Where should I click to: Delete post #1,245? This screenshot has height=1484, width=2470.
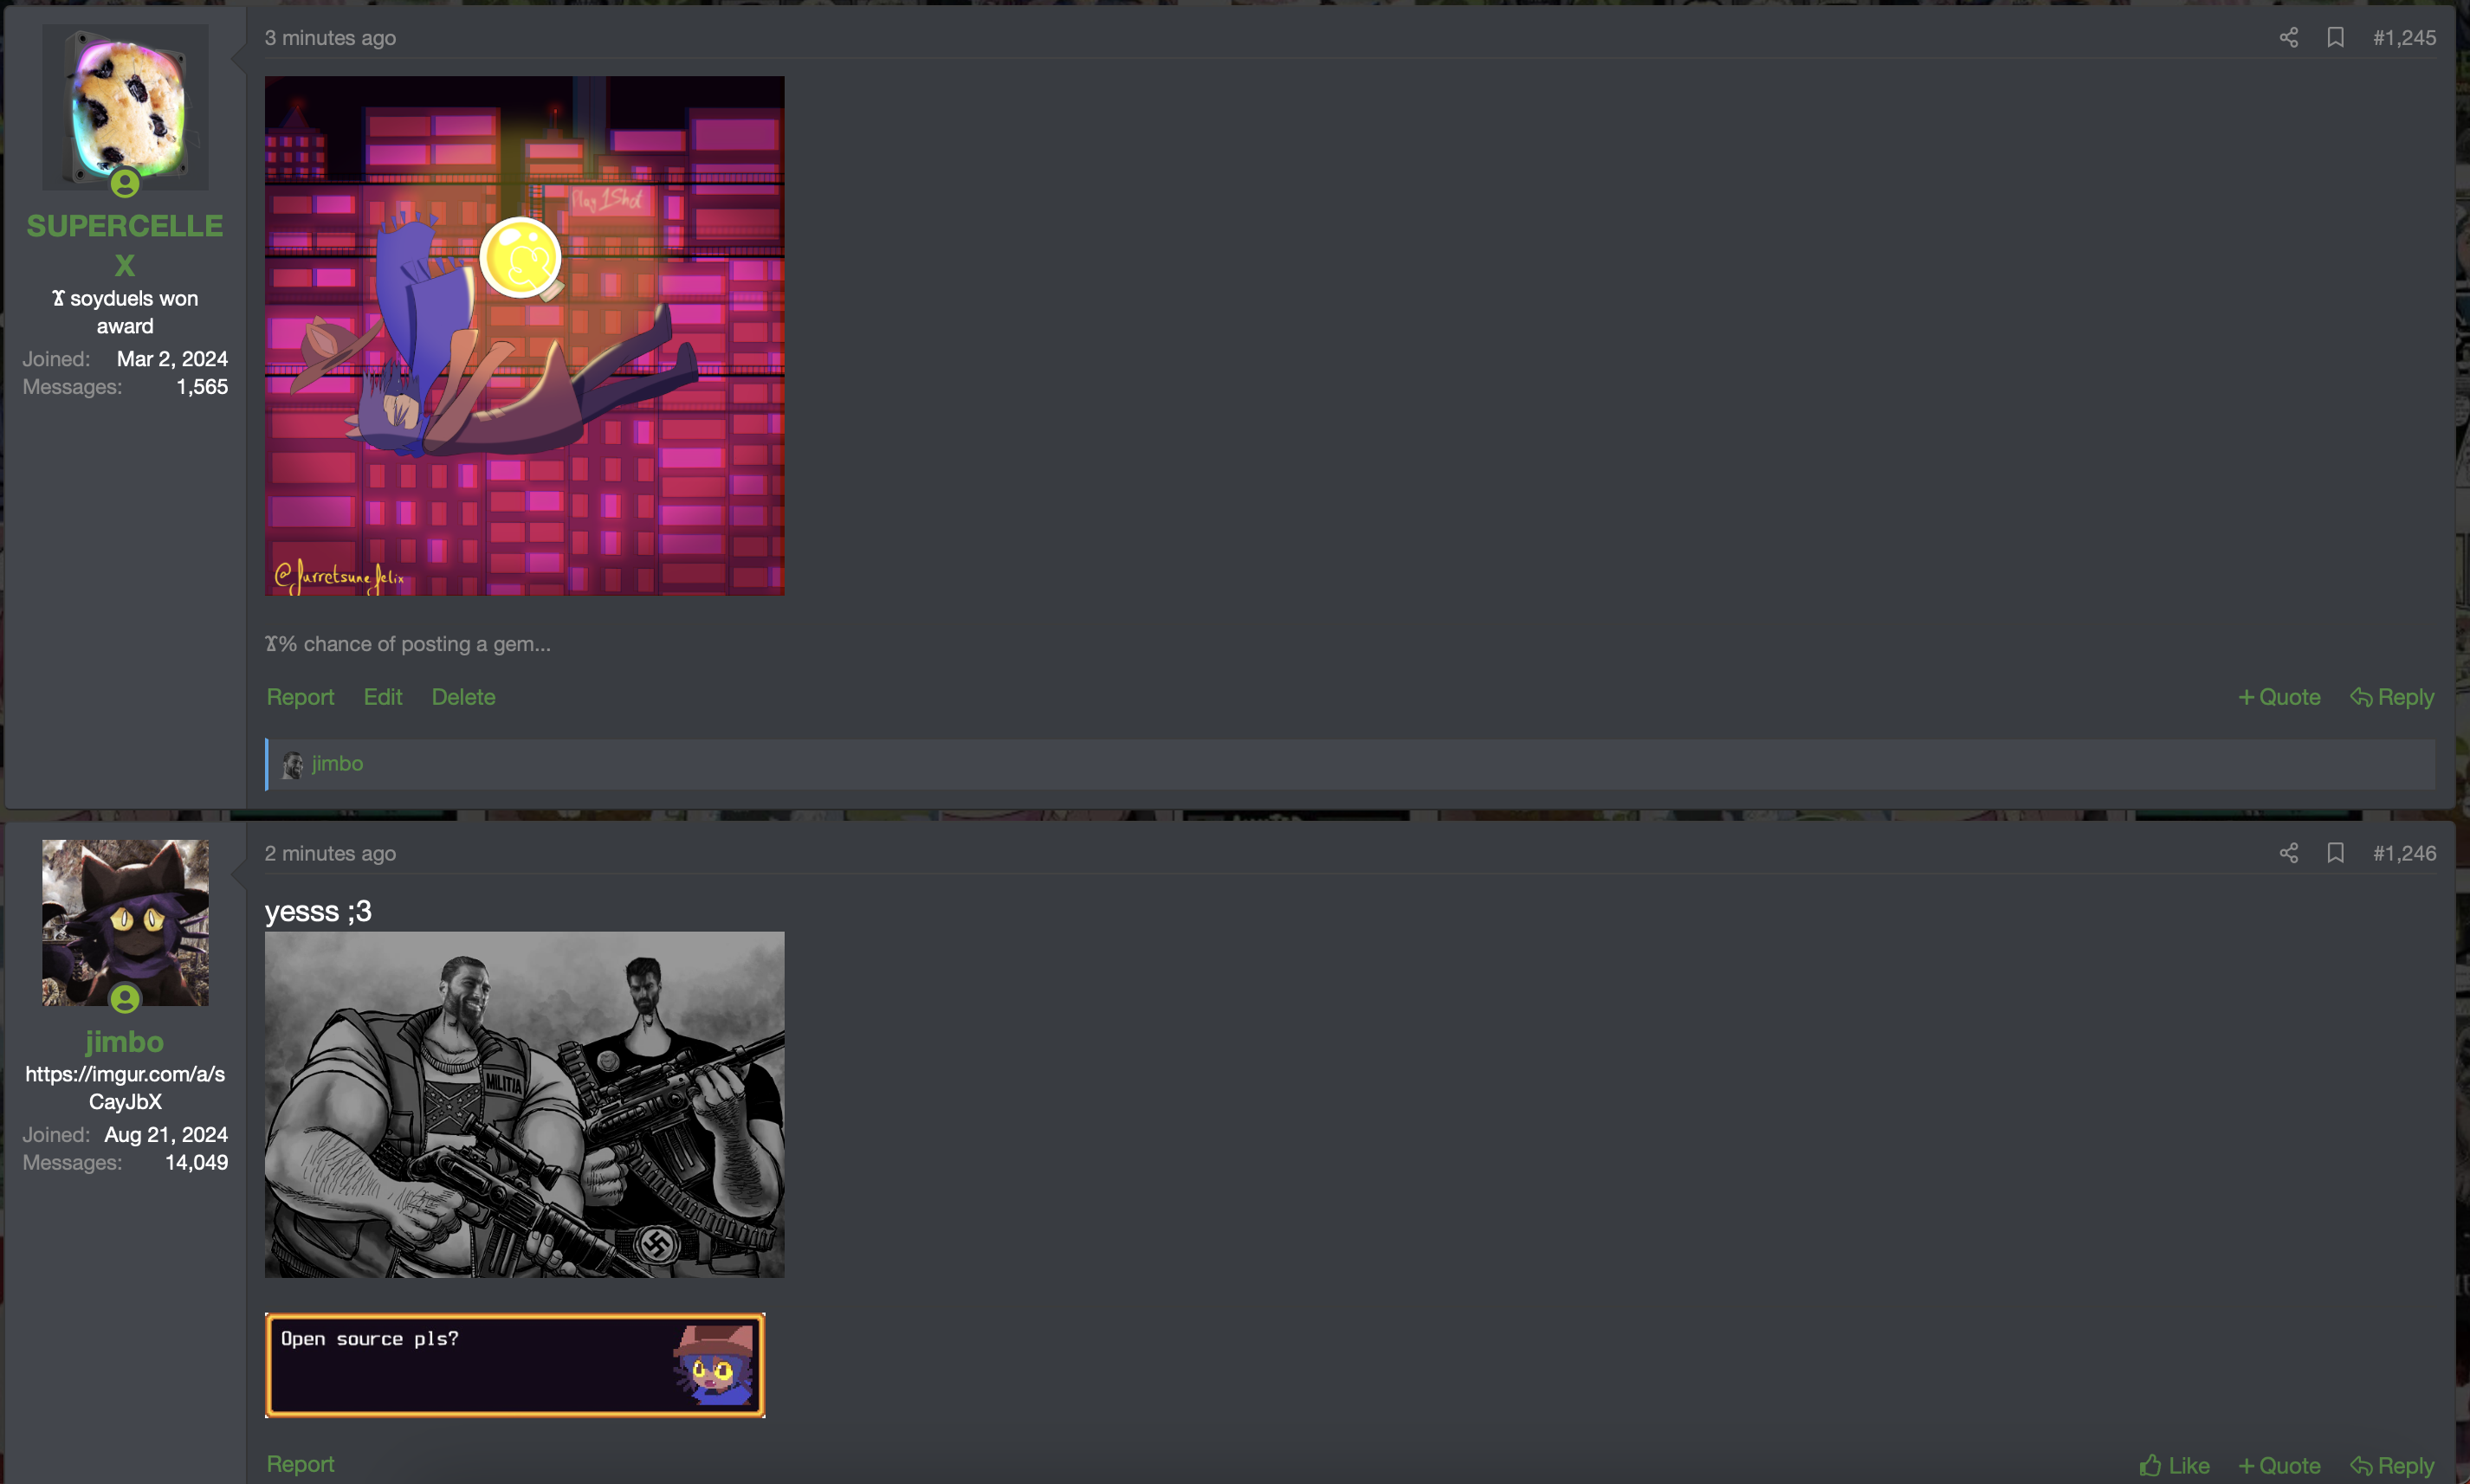pos(463,697)
